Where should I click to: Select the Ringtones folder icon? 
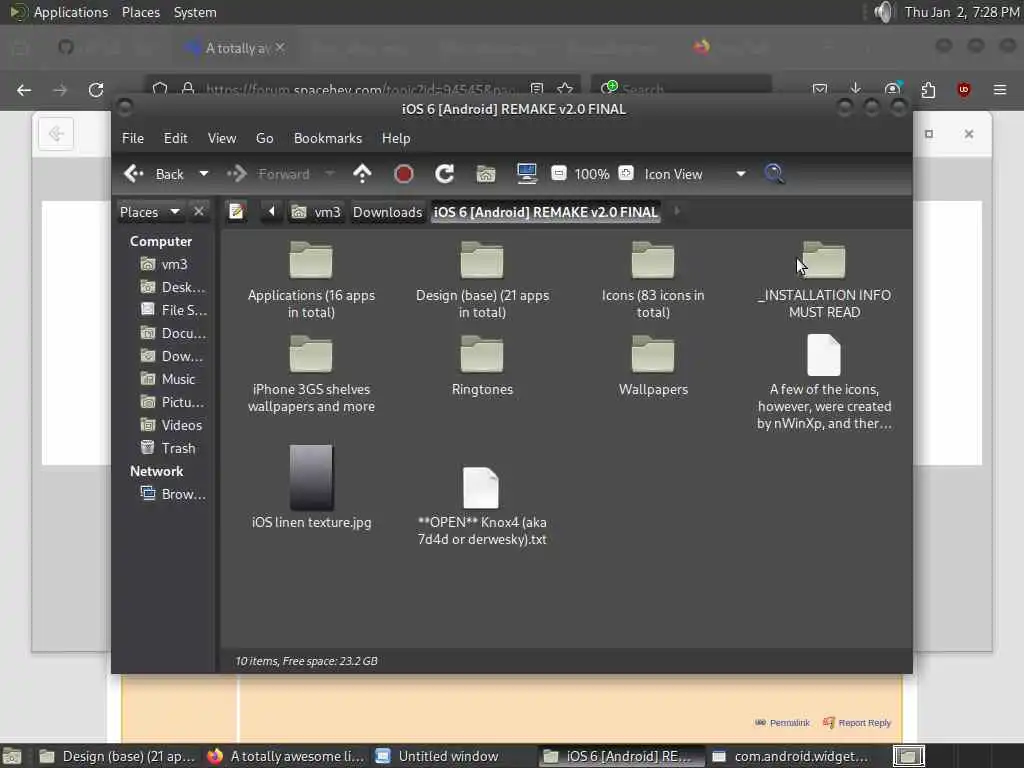482,354
